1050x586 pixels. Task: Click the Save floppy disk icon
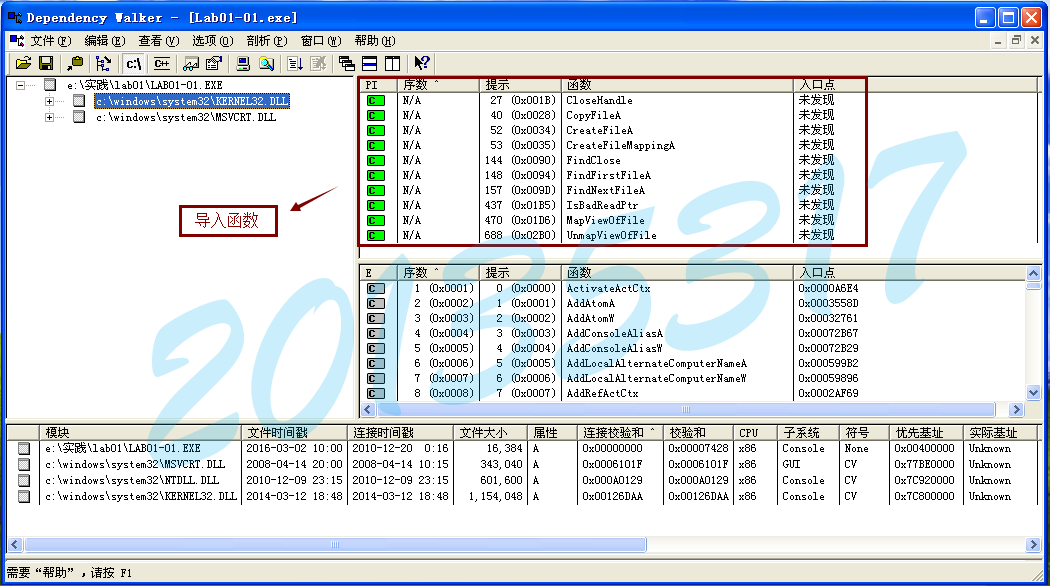(x=45, y=63)
